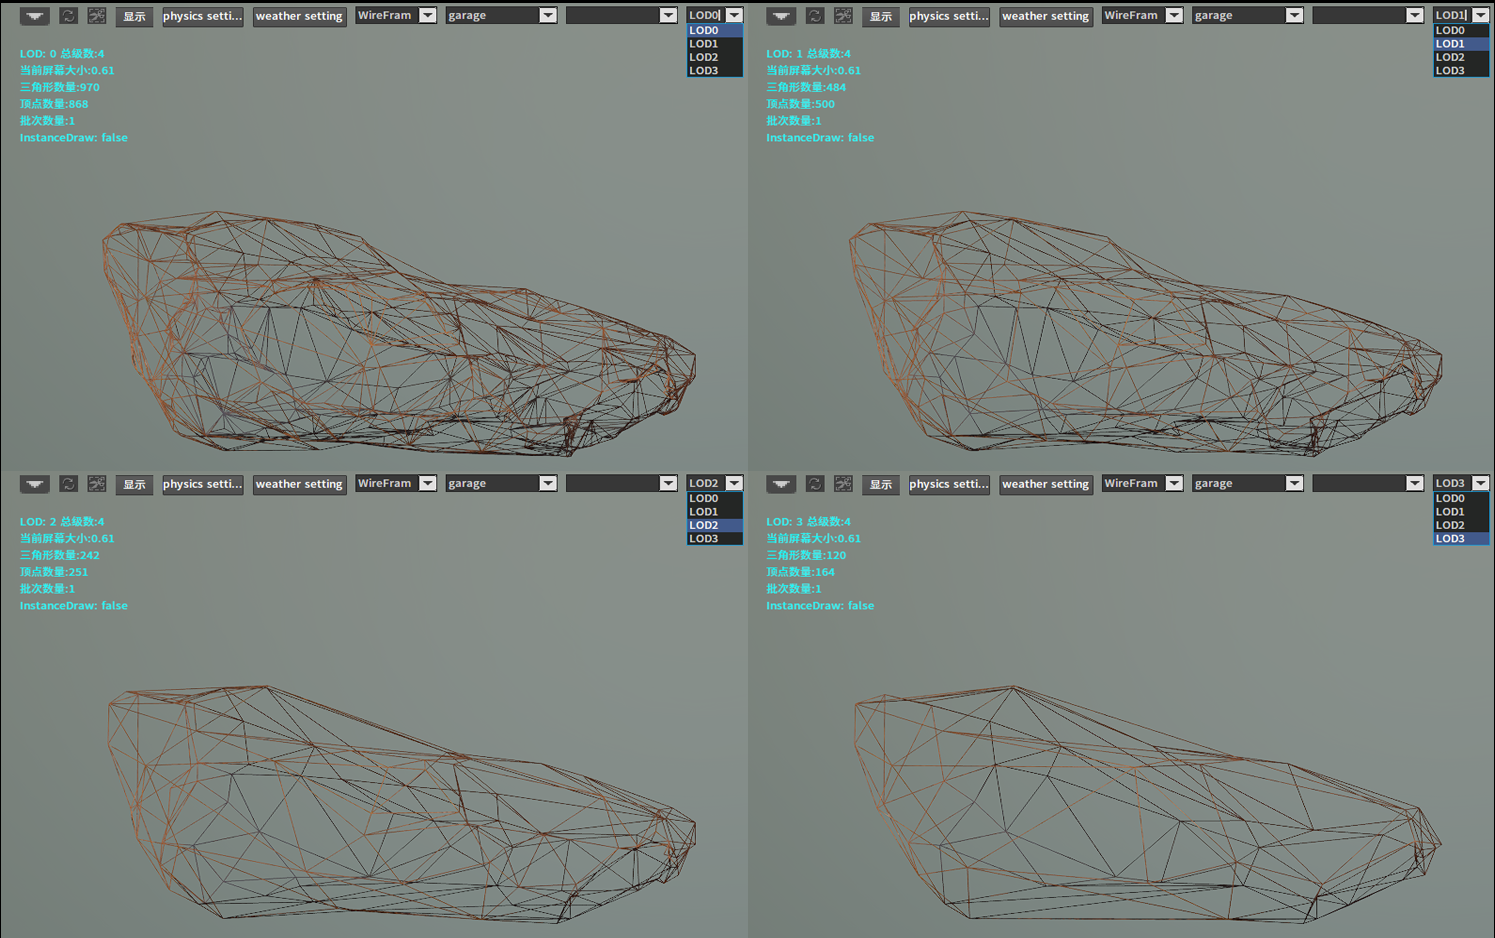Screen dimensions: 1495x938
Task: Select LOD0 from the LOD 3 viewport's open list
Action: (x=1450, y=498)
